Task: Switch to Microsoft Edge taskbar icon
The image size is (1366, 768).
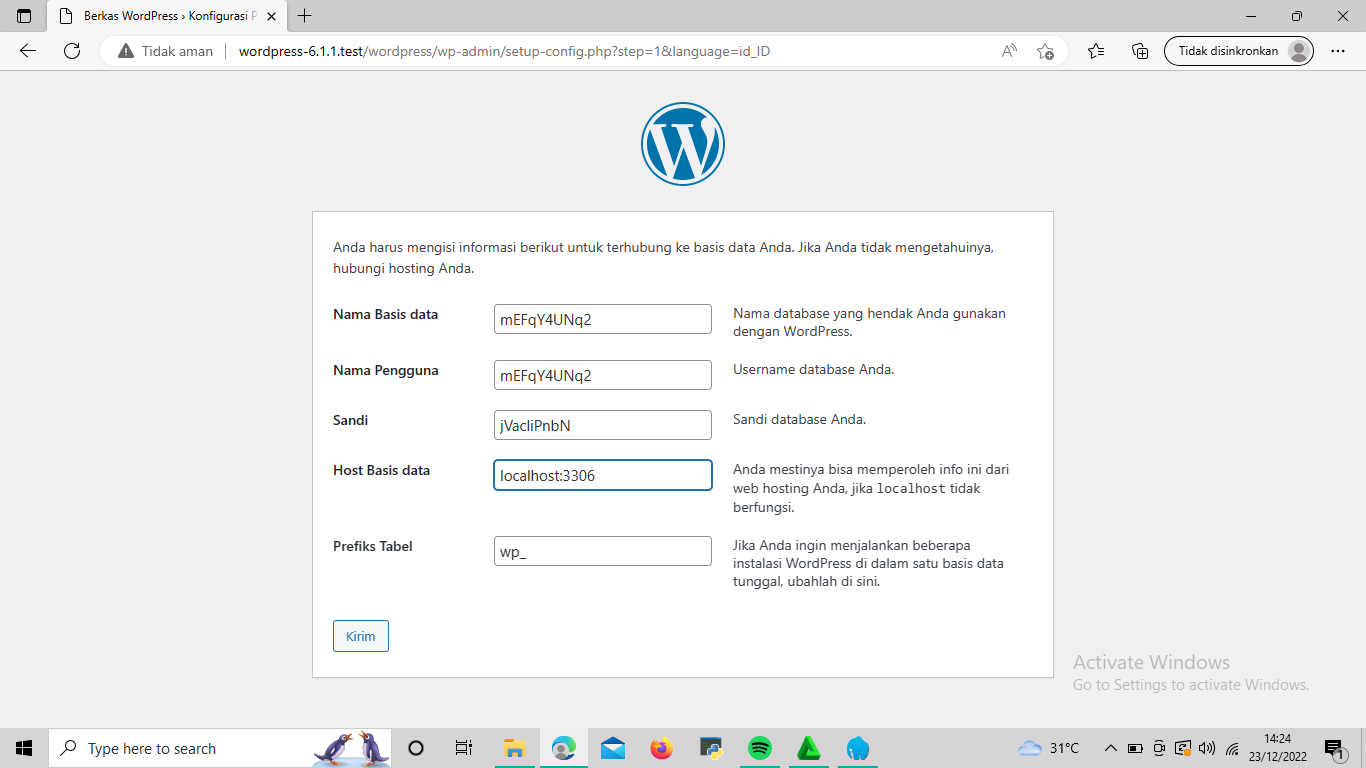Action: (564, 748)
